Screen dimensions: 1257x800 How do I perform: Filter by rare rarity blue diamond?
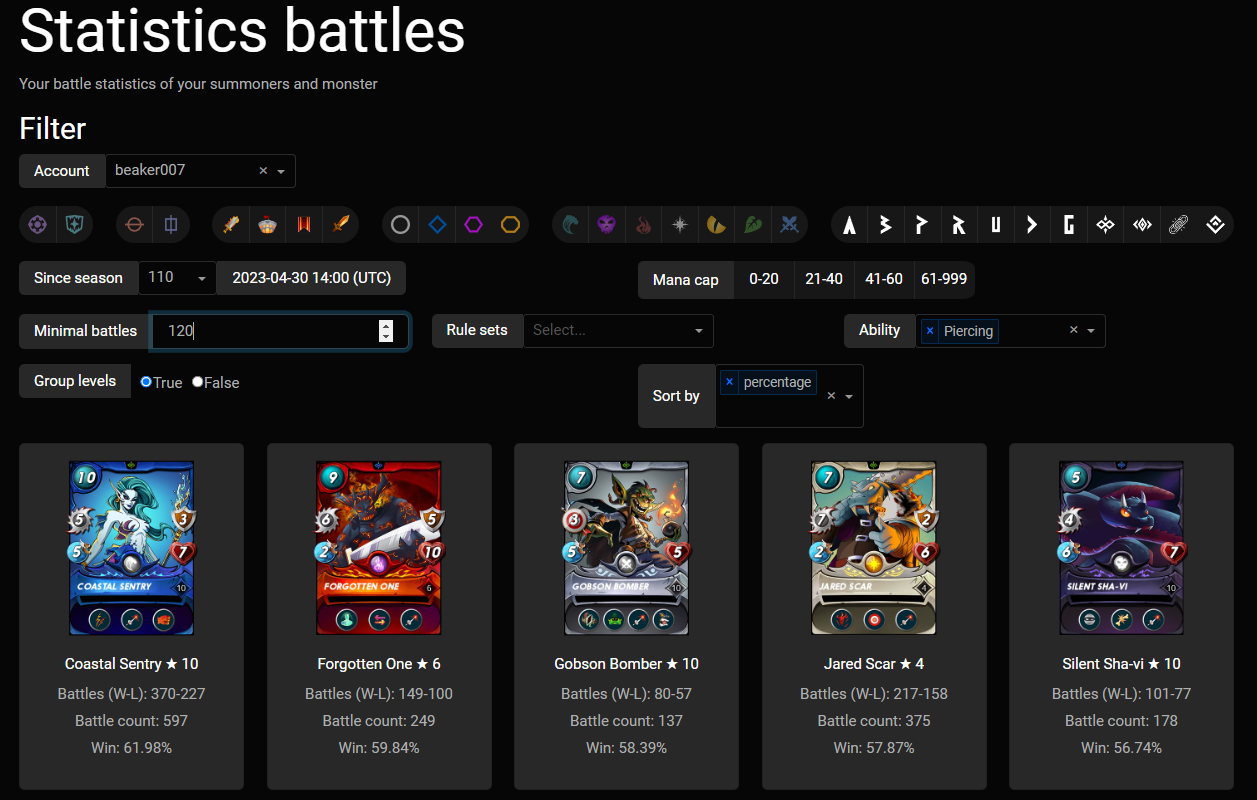pos(437,225)
